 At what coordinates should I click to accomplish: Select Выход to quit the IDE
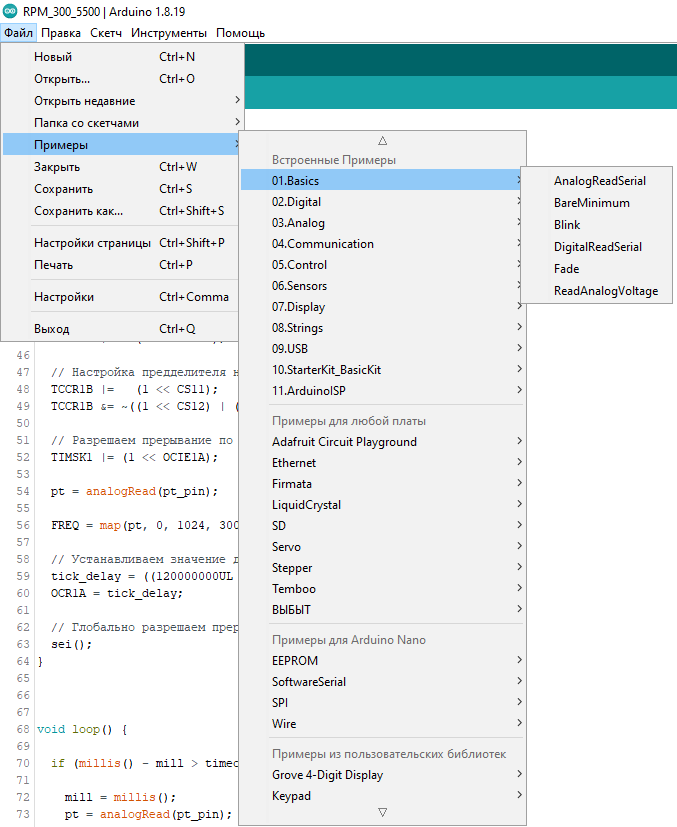(x=52, y=329)
